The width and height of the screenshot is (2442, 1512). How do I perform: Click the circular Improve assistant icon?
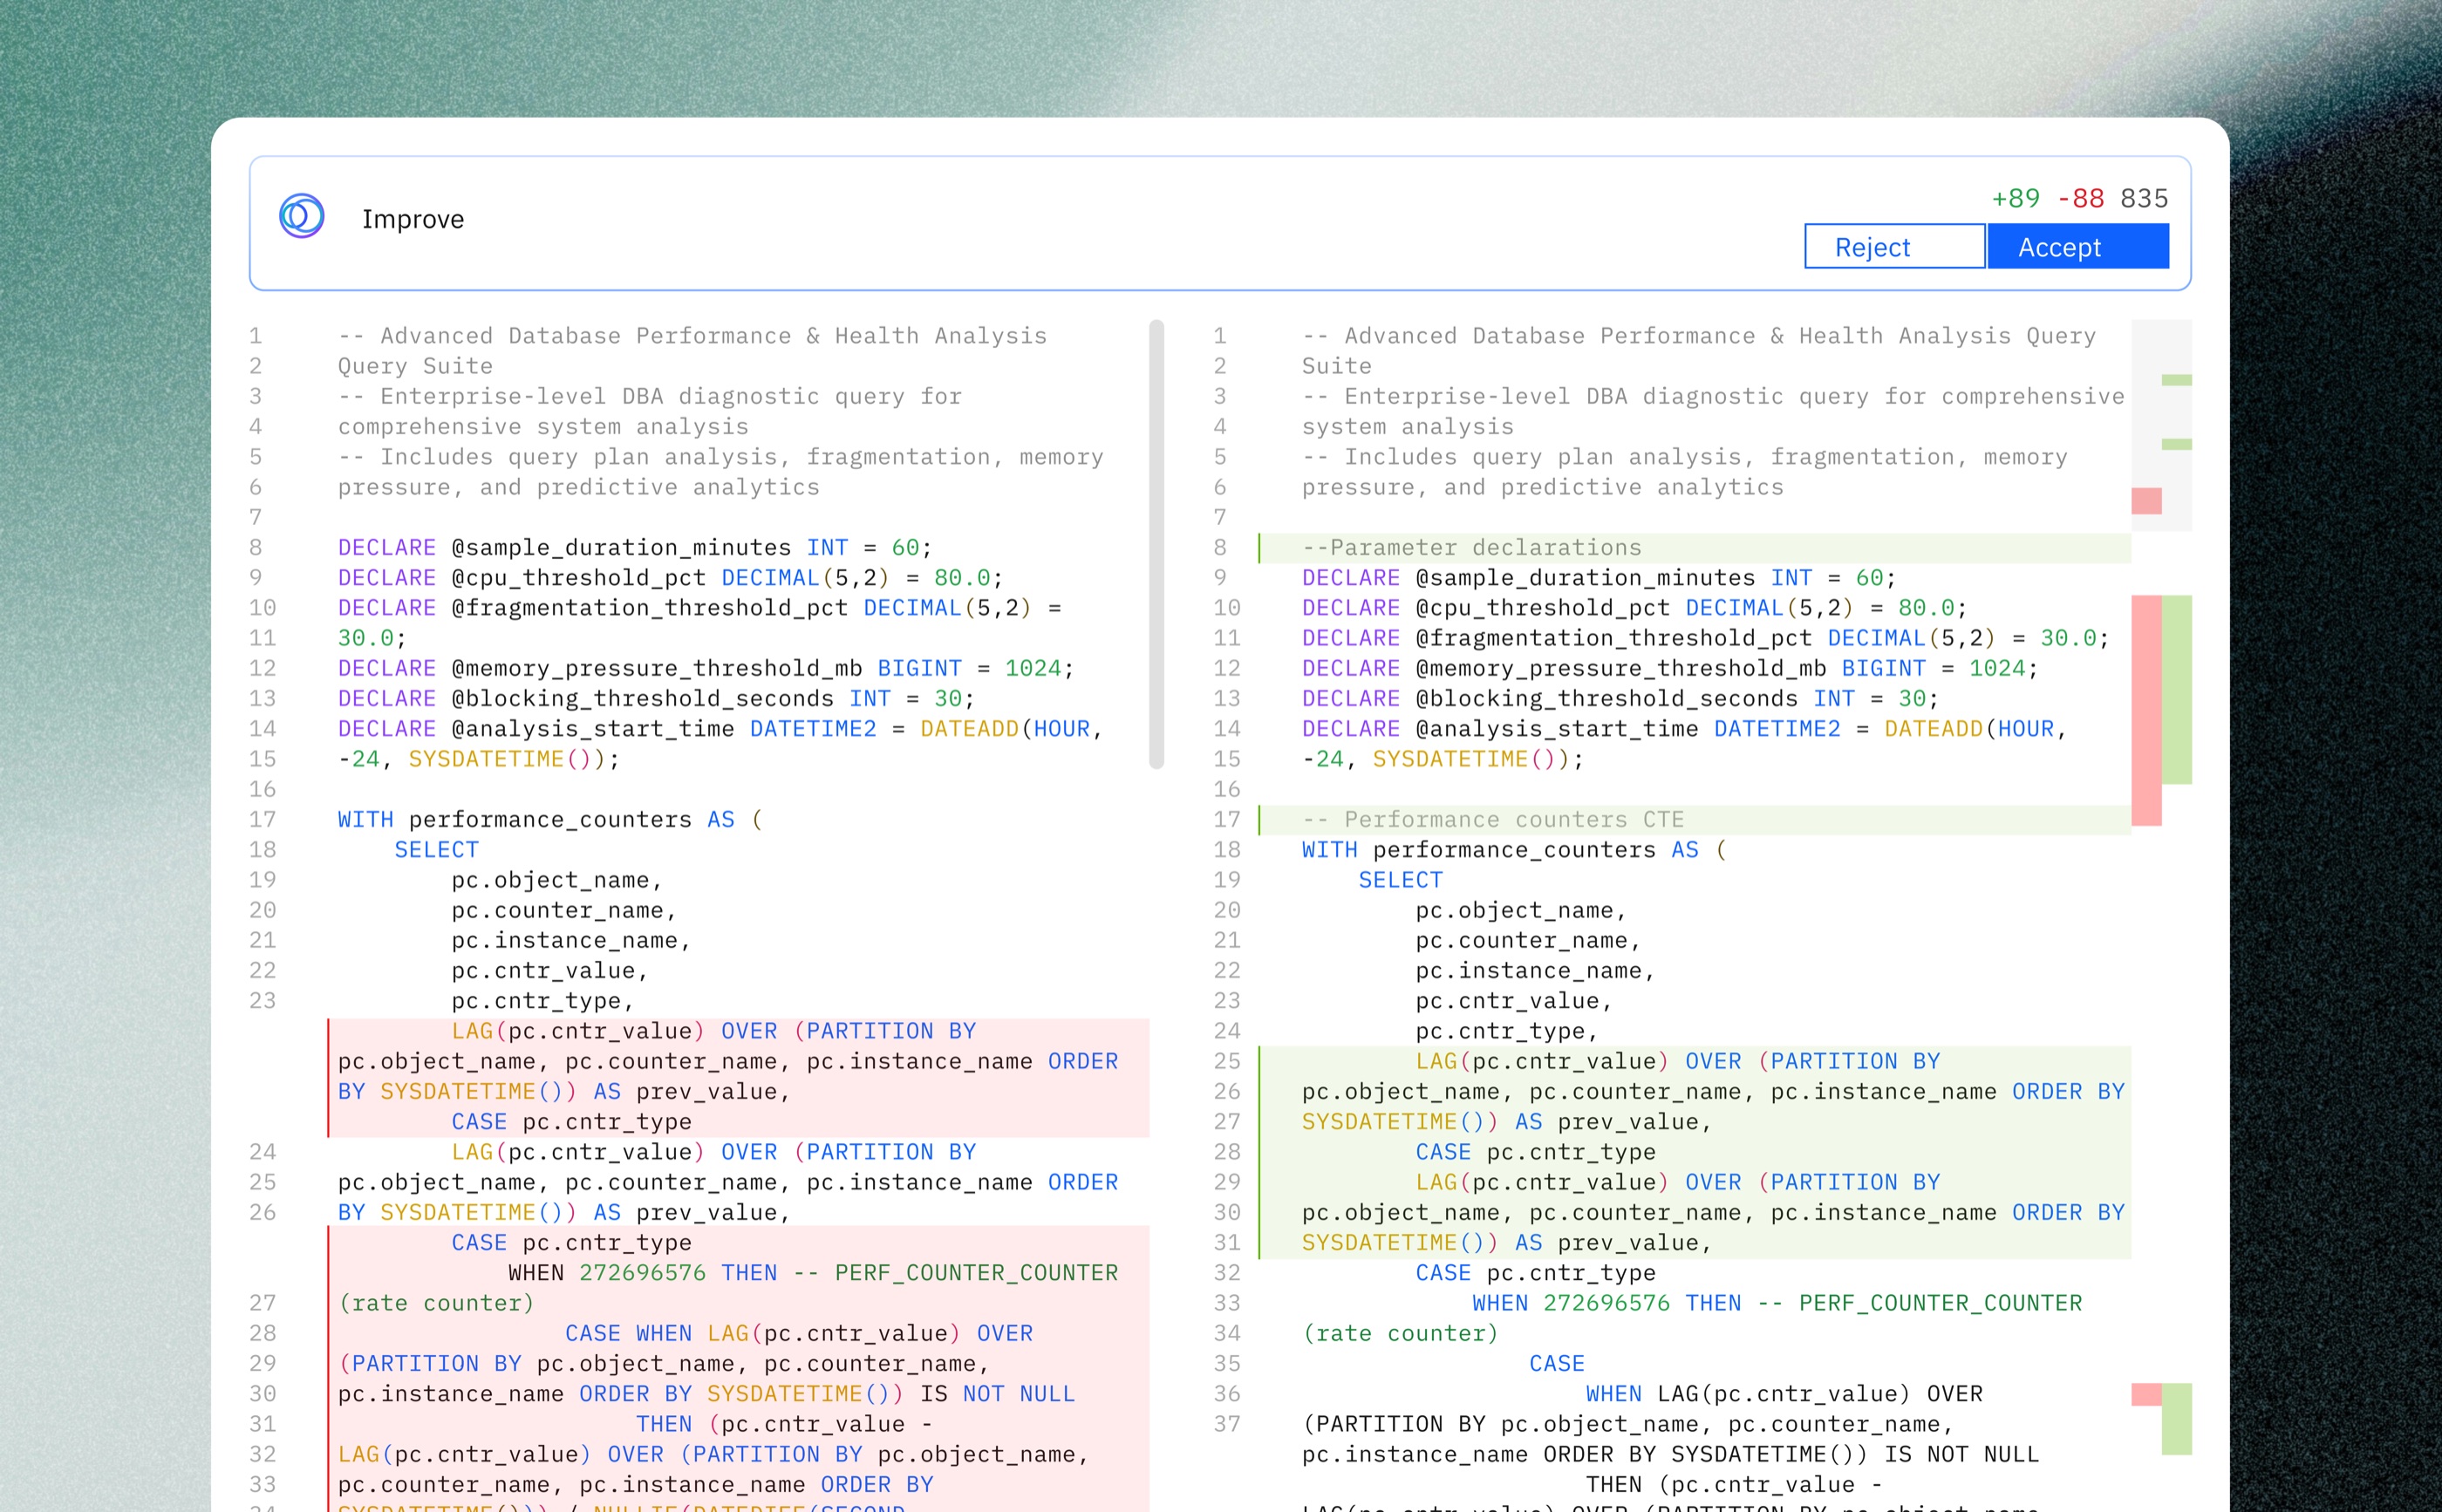pyautogui.click(x=301, y=217)
